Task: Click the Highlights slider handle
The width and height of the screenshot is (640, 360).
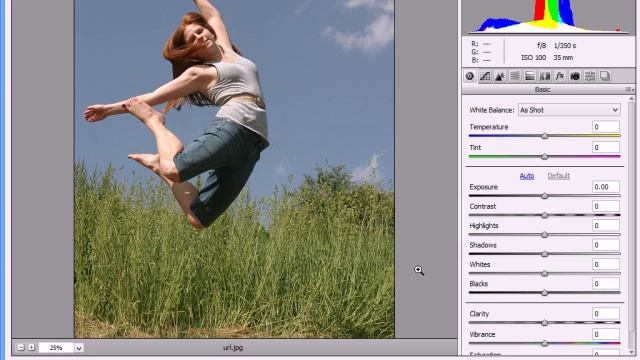Action: (544, 235)
